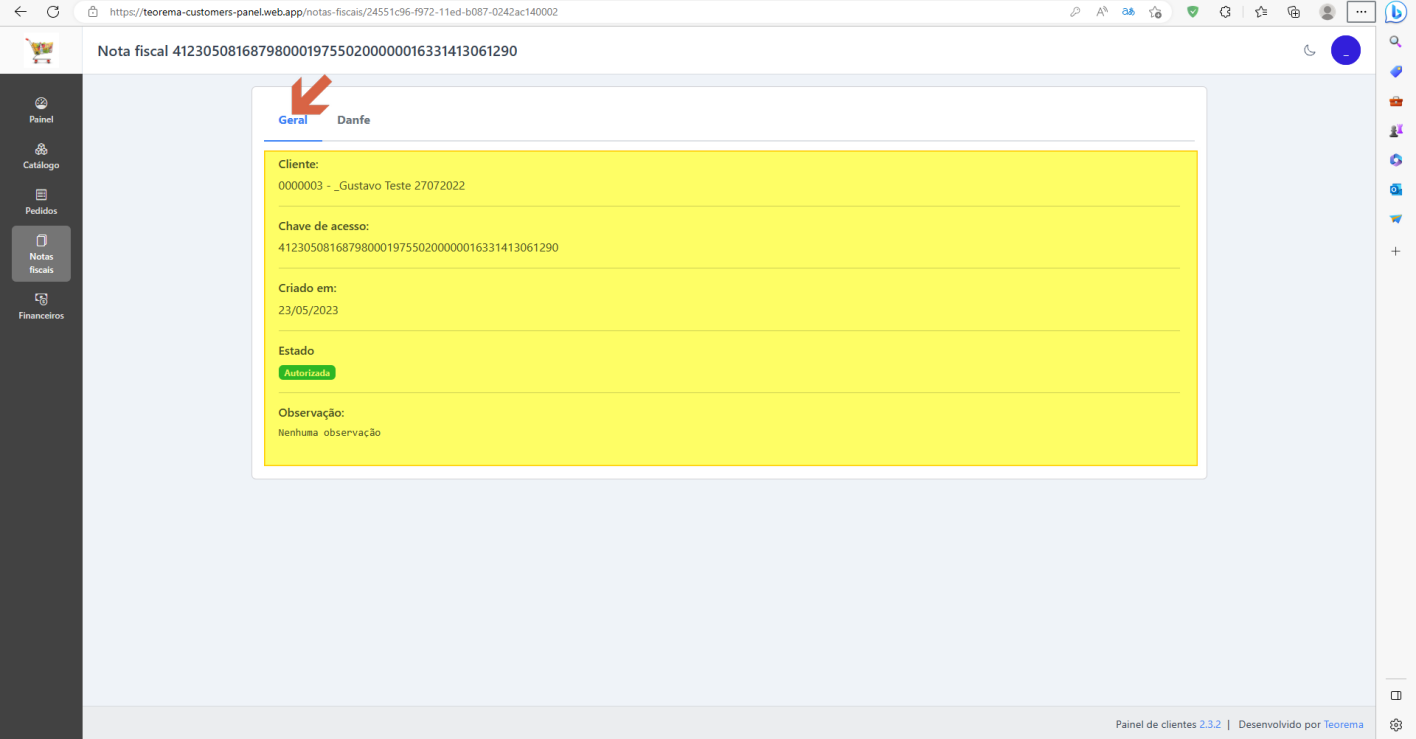Click the site lock icon

point(92,12)
